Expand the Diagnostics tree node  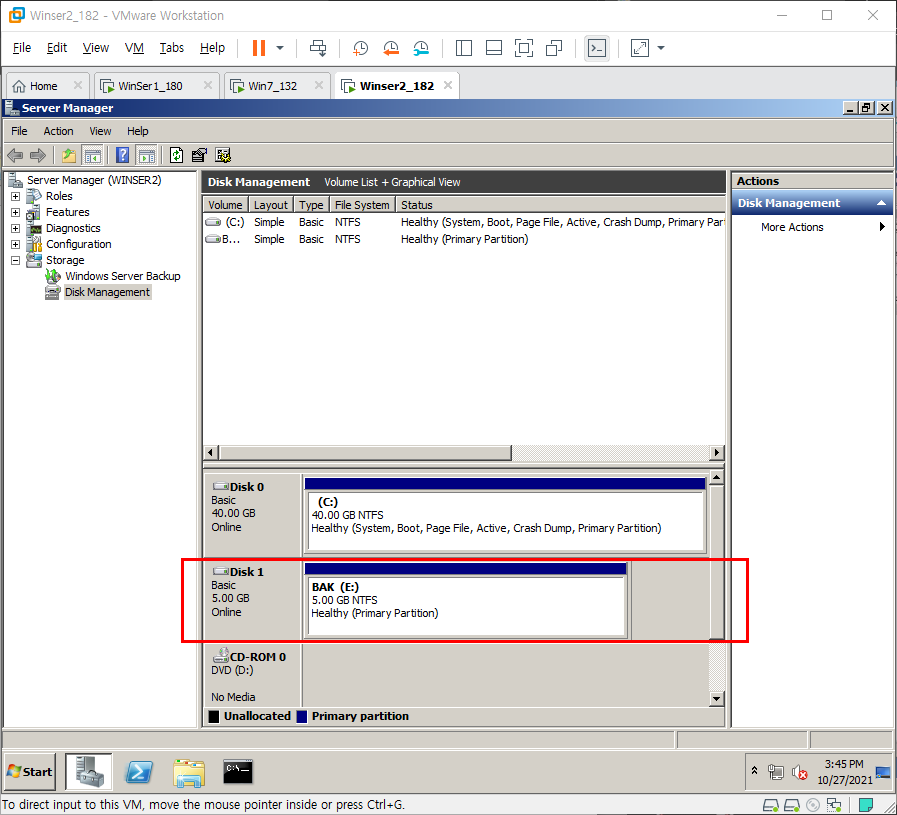[15, 228]
